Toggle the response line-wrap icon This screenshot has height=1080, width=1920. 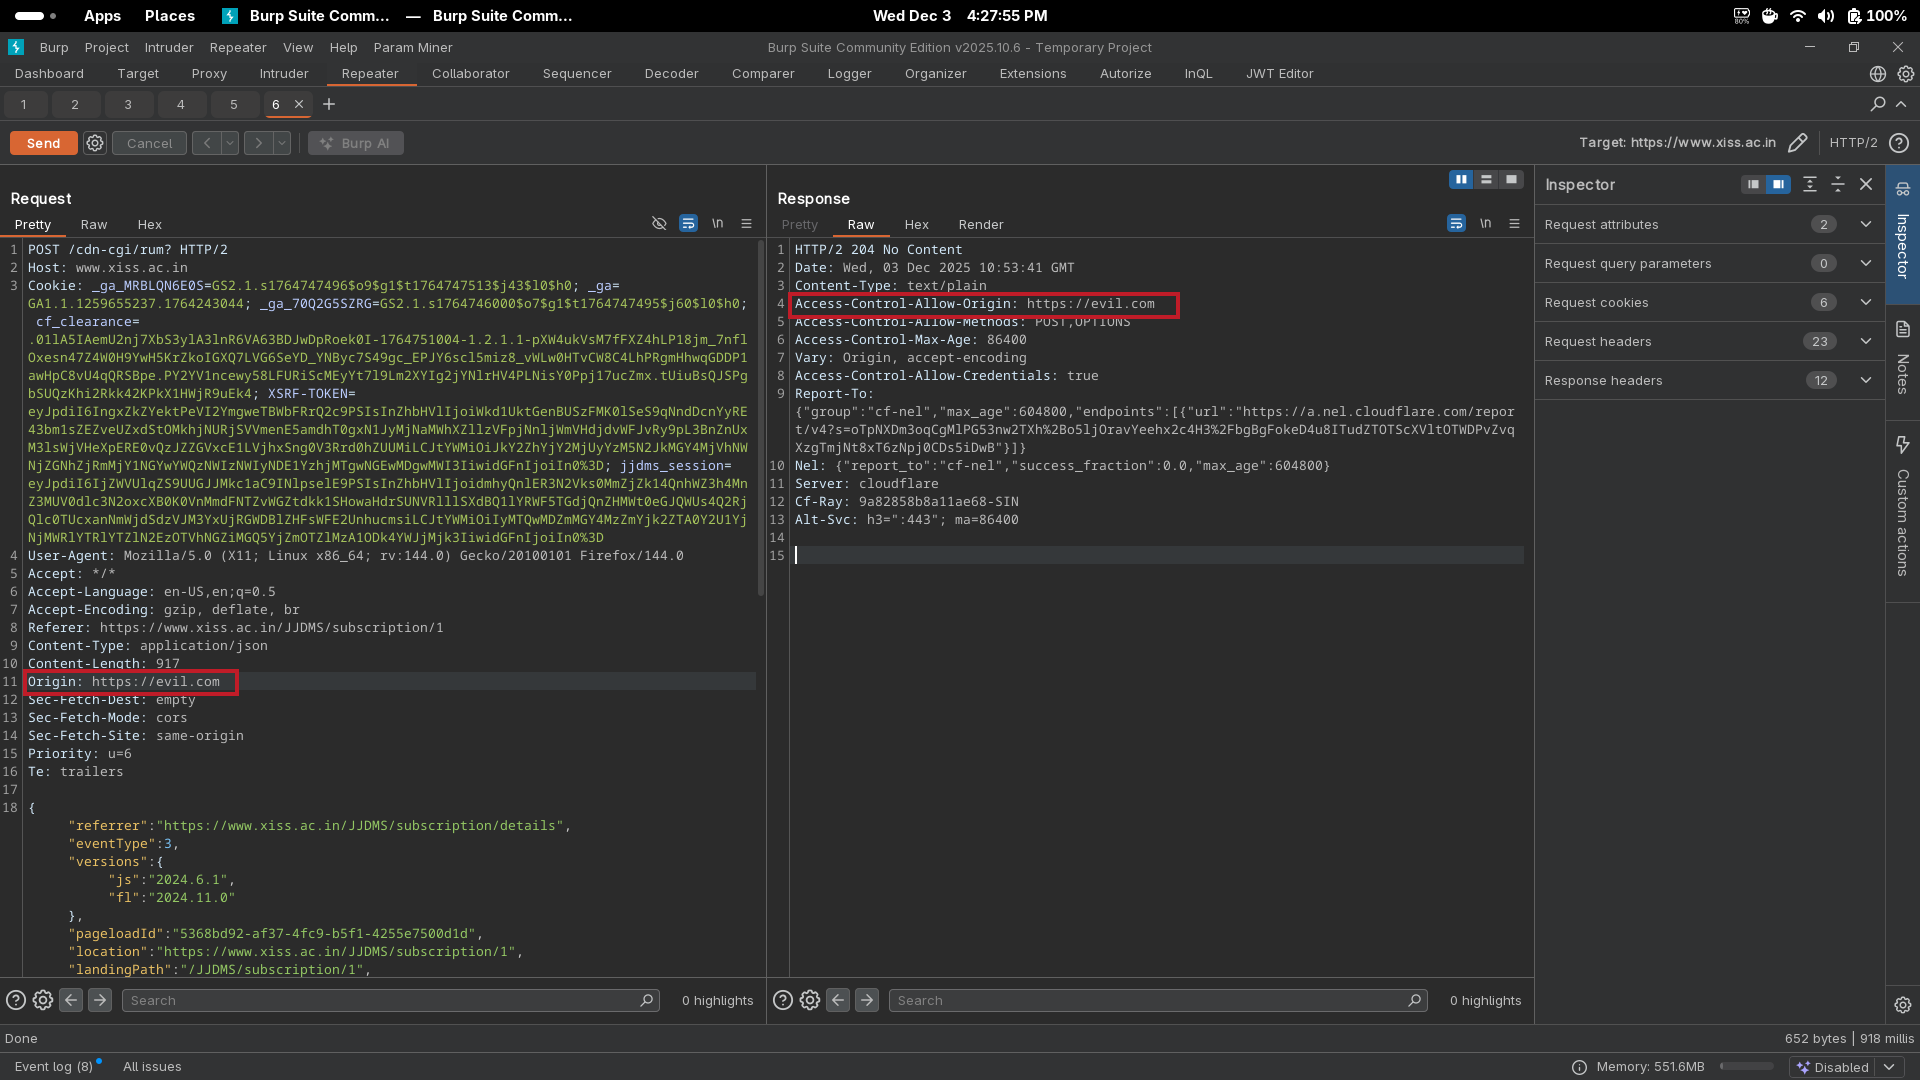[1456, 224]
